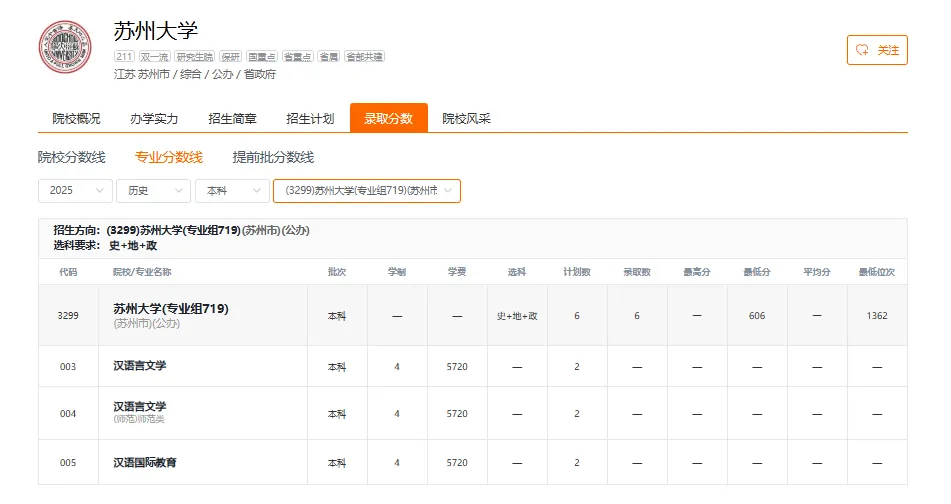Click code 004 cell

[x=68, y=414]
